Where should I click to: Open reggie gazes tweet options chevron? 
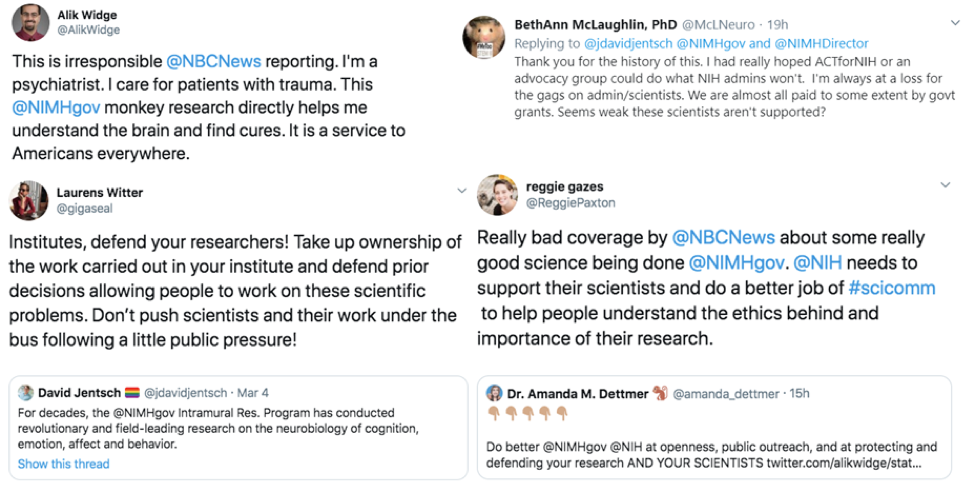click(945, 185)
